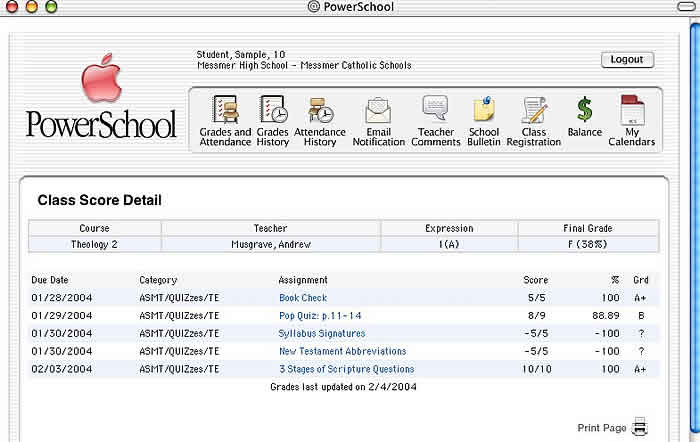700x442 pixels.
Task: Click the Grd column header
Action: [x=641, y=280]
